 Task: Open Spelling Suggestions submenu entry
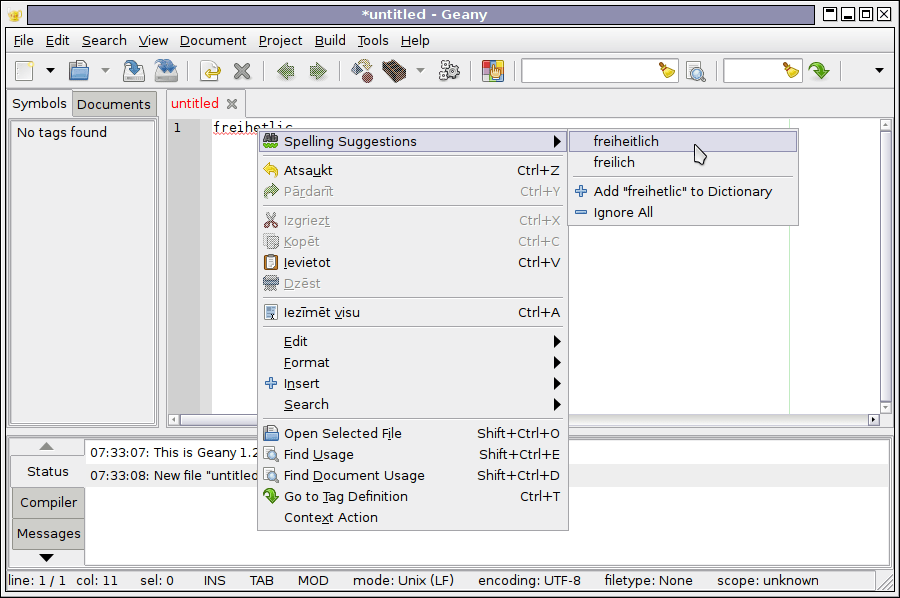coord(413,142)
